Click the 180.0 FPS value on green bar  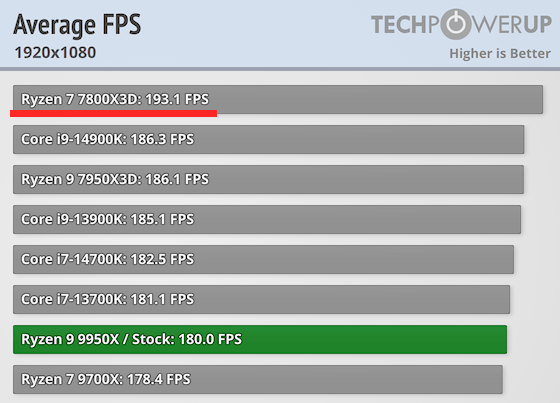tap(210, 339)
